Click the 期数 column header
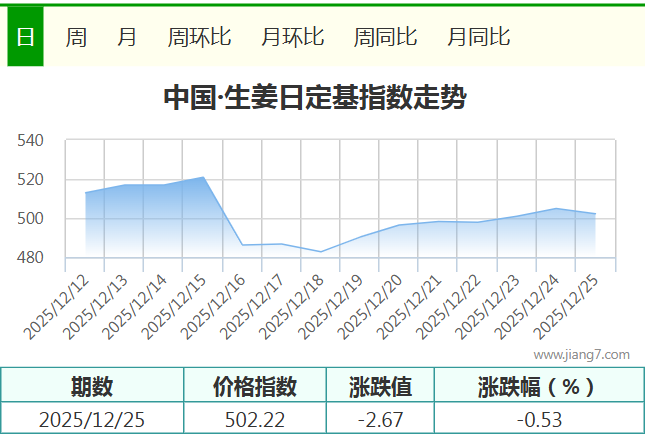 [92, 386]
